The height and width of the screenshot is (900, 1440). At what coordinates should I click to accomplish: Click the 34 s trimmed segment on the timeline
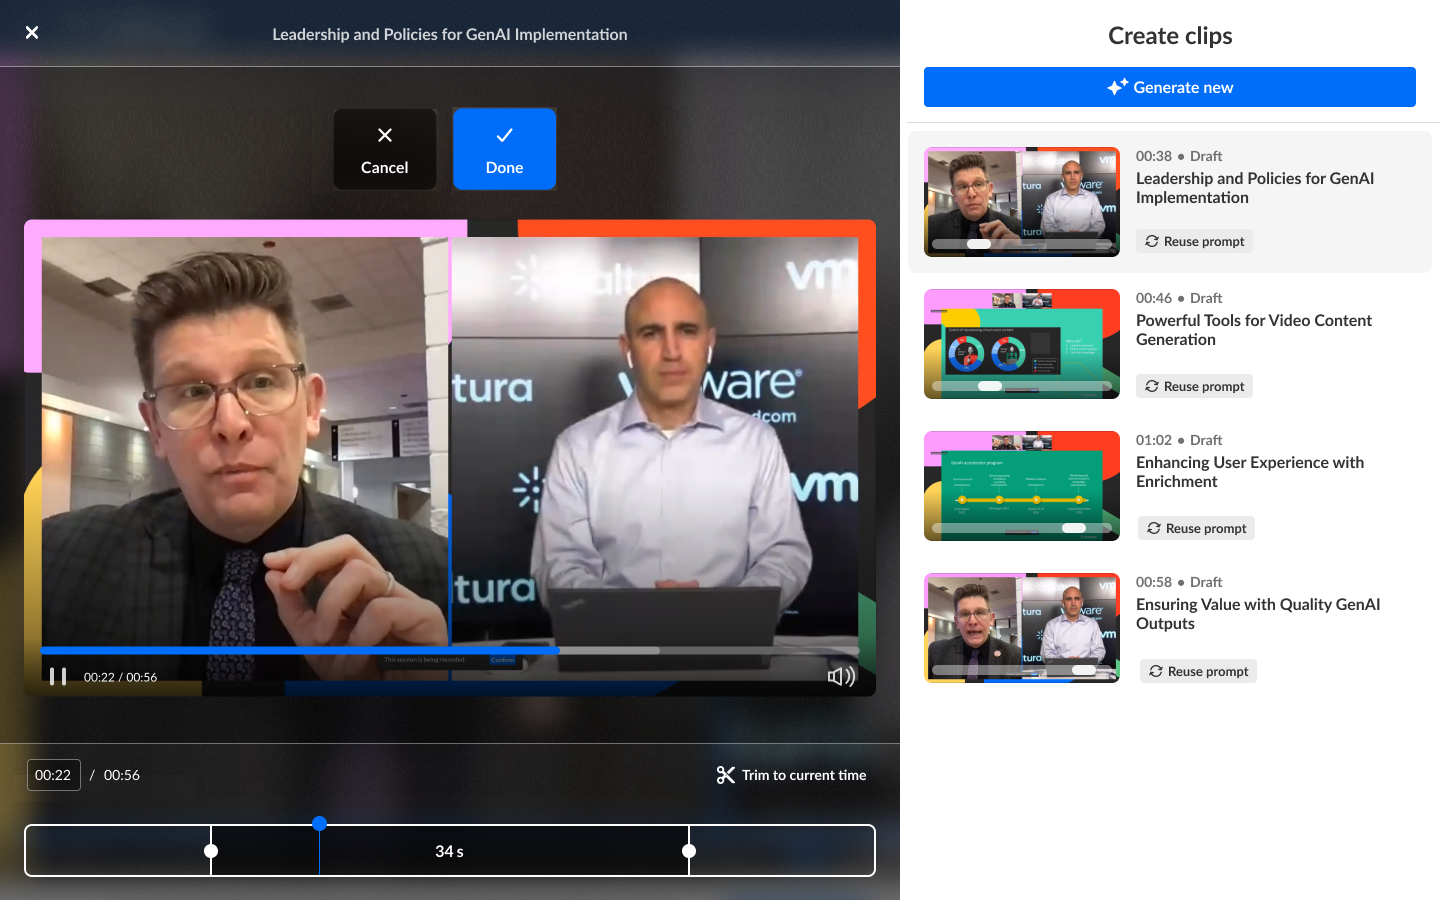[x=450, y=851]
